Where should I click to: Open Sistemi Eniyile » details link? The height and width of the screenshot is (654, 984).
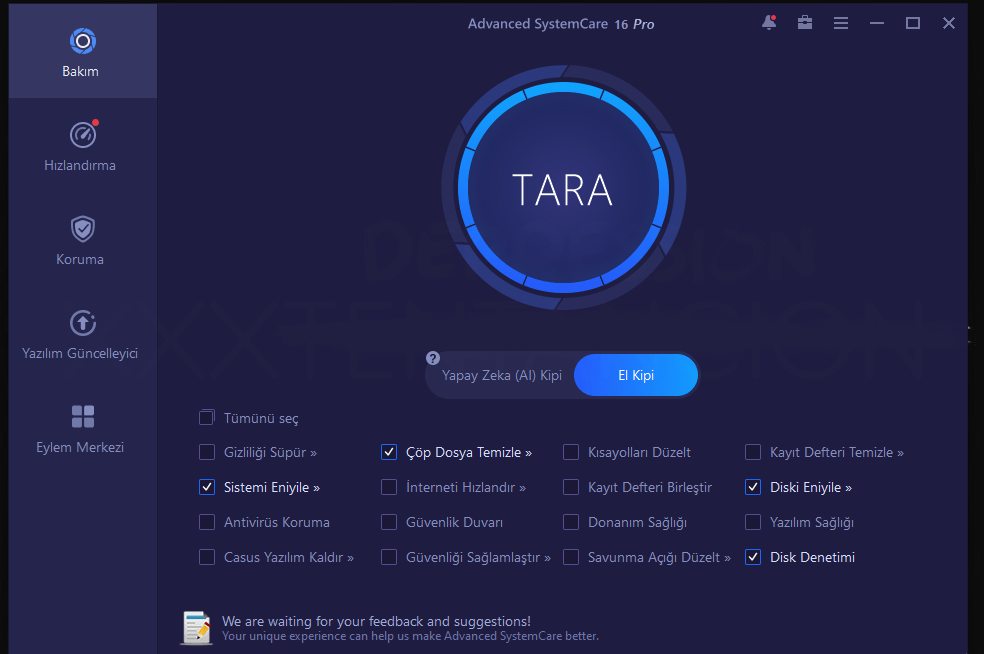click(x=272, y=488)
